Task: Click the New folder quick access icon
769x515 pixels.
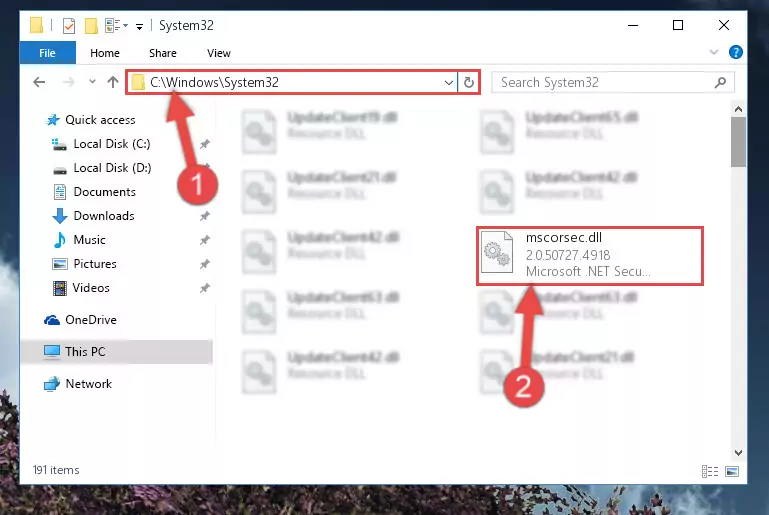Action: click(x=91, y=26)
